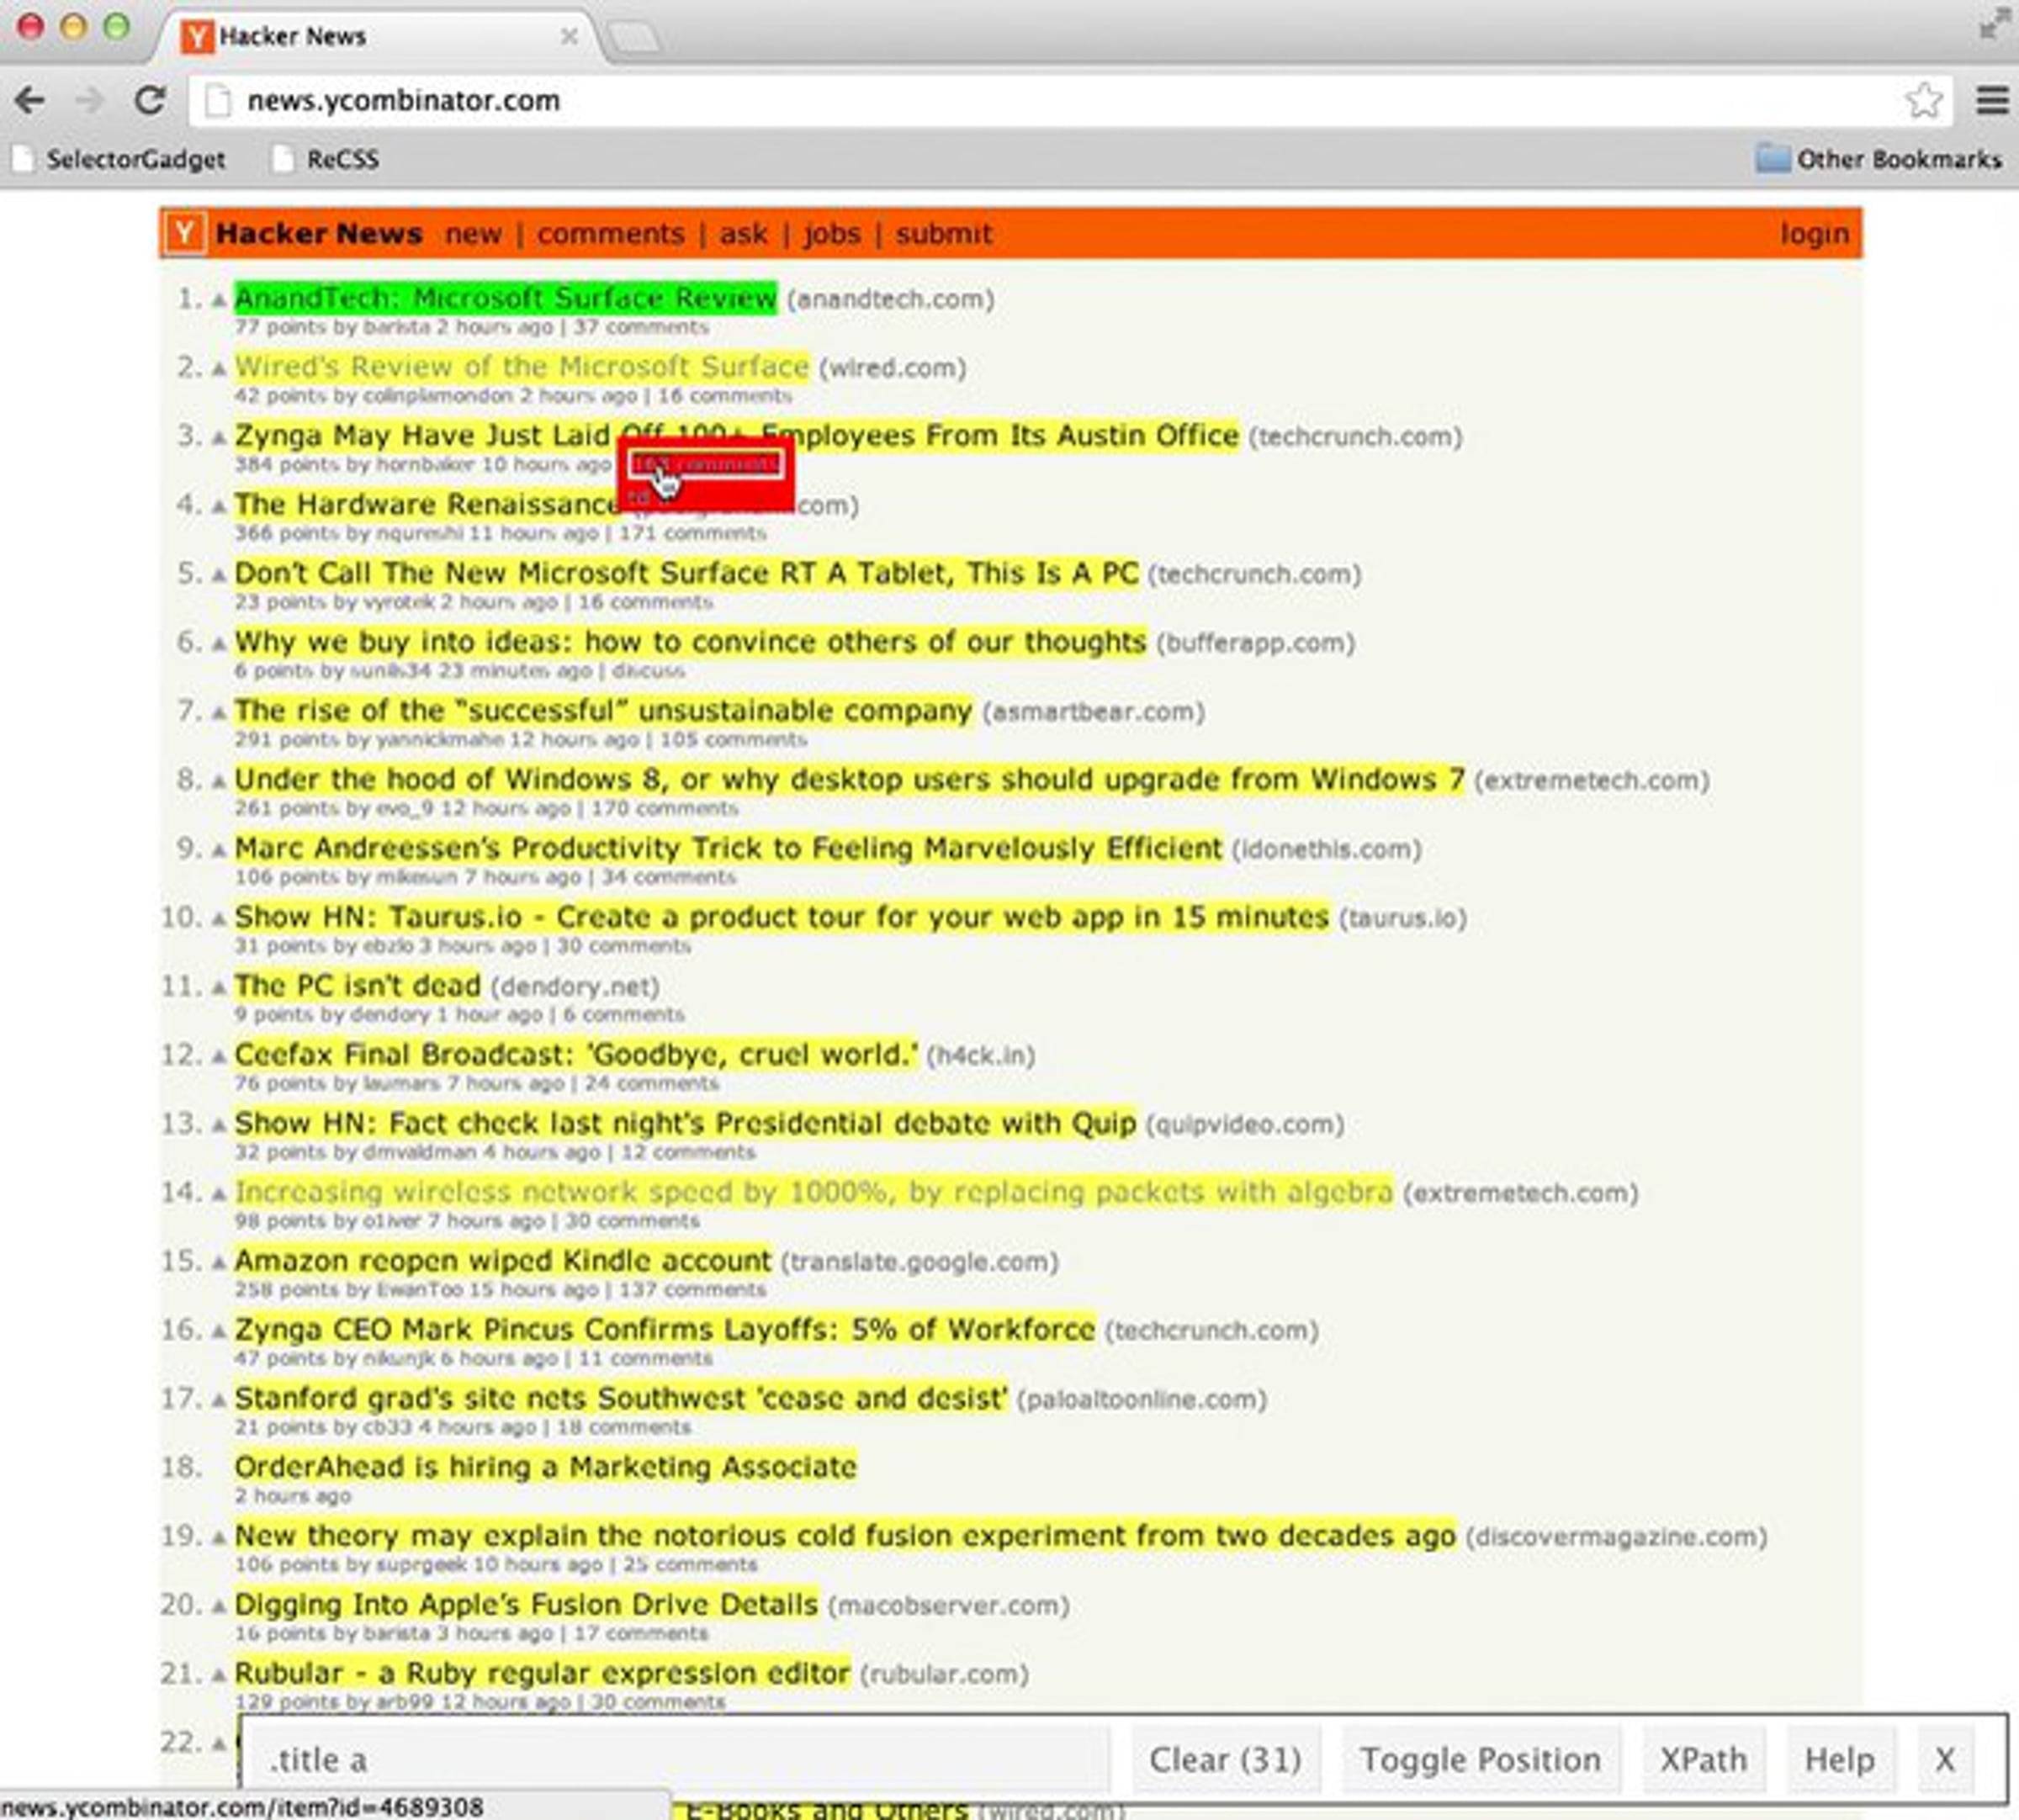Click the fullscreen arrows icon in the title bar
This screenshot has height=1820, width=2019.
point(1993,24)
